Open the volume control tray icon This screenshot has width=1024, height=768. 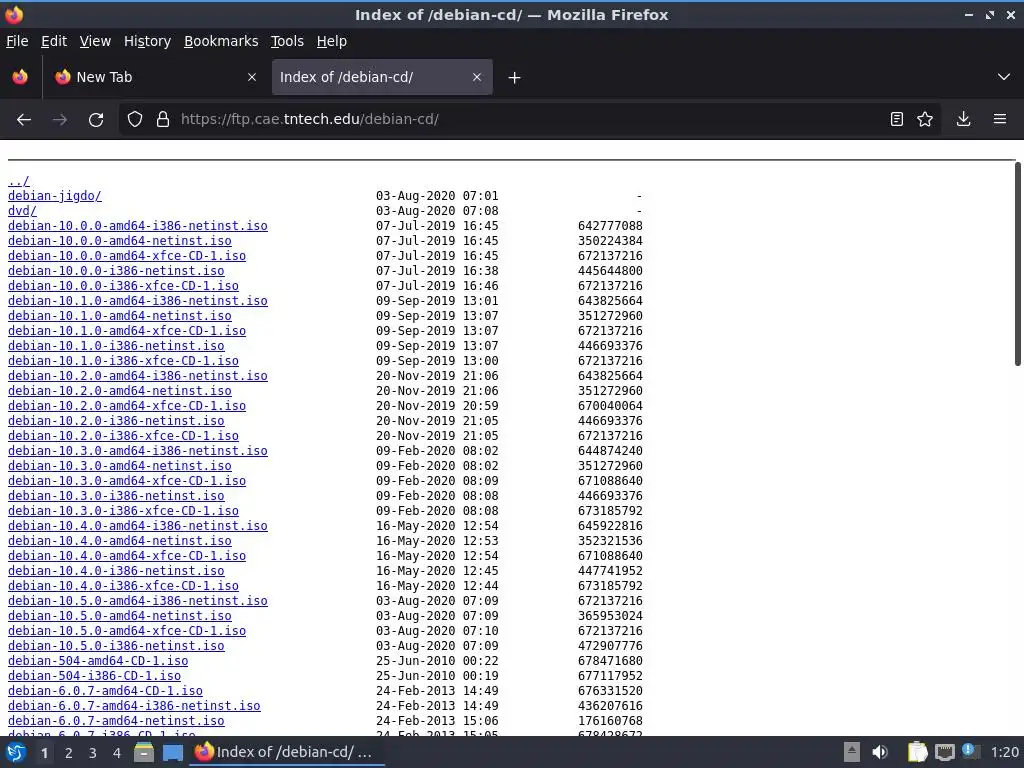880,752
